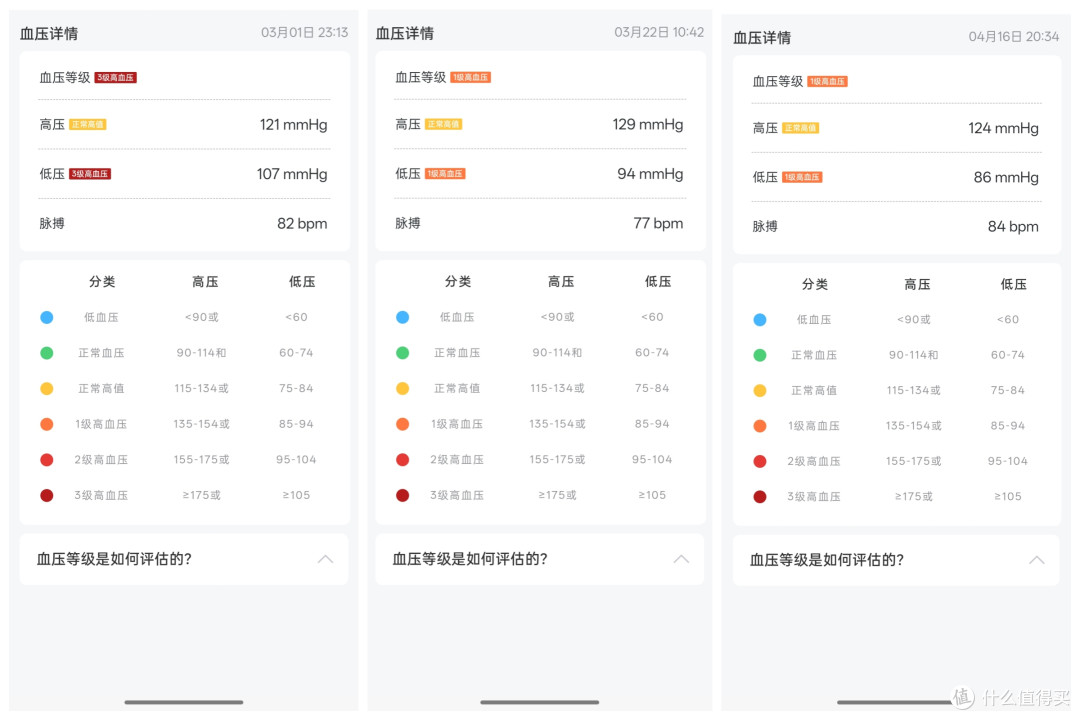Tap 1级高血压 badge beside 血压等级 in 04月16日 screen
This screenshot has height=720, width=1080.
click(827, 81)
